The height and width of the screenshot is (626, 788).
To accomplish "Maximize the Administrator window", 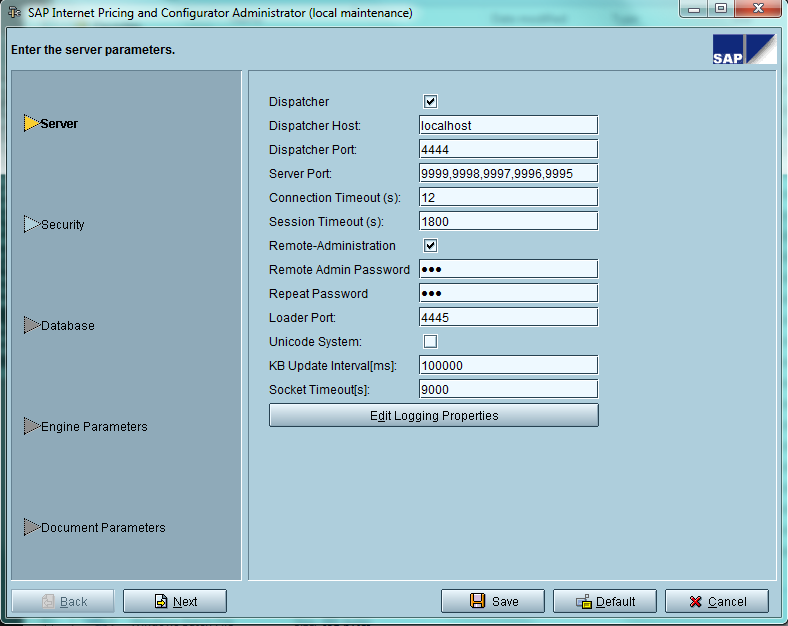I will [x=721, y=9].
